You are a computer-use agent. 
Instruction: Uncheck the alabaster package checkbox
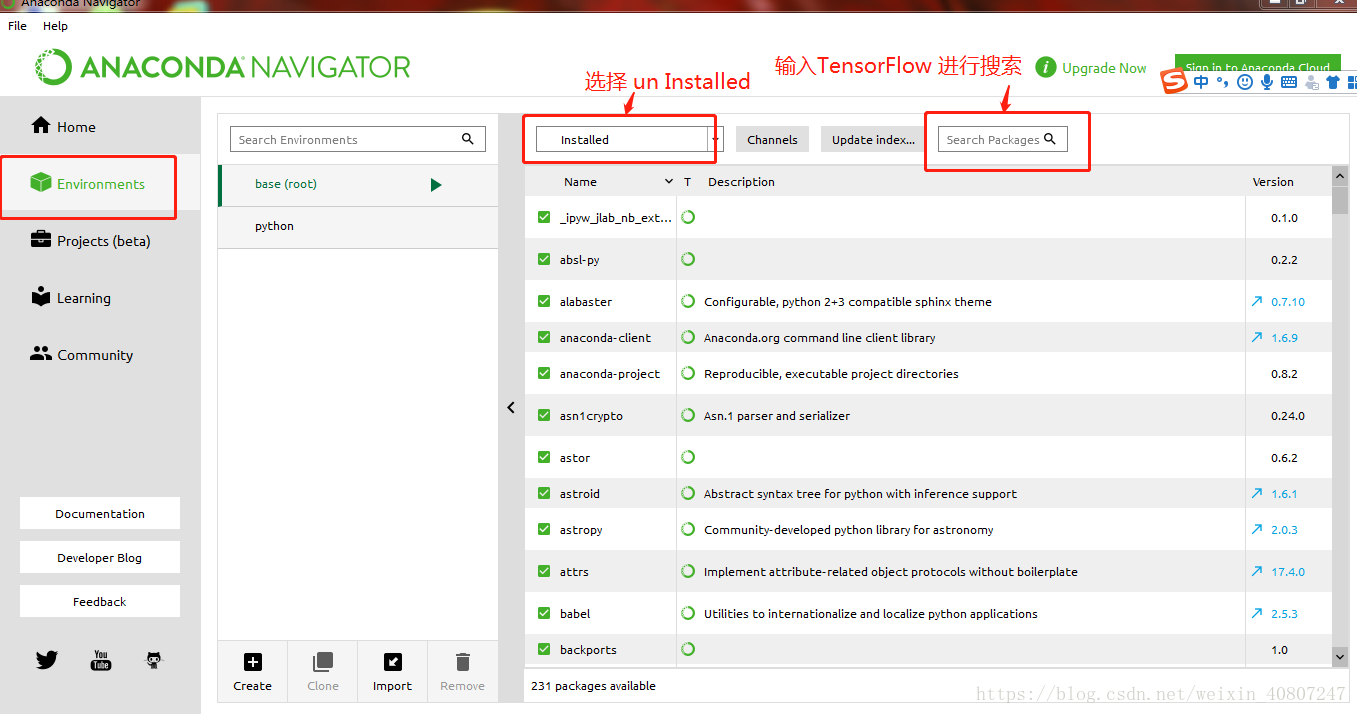click(x=544, y=301)
